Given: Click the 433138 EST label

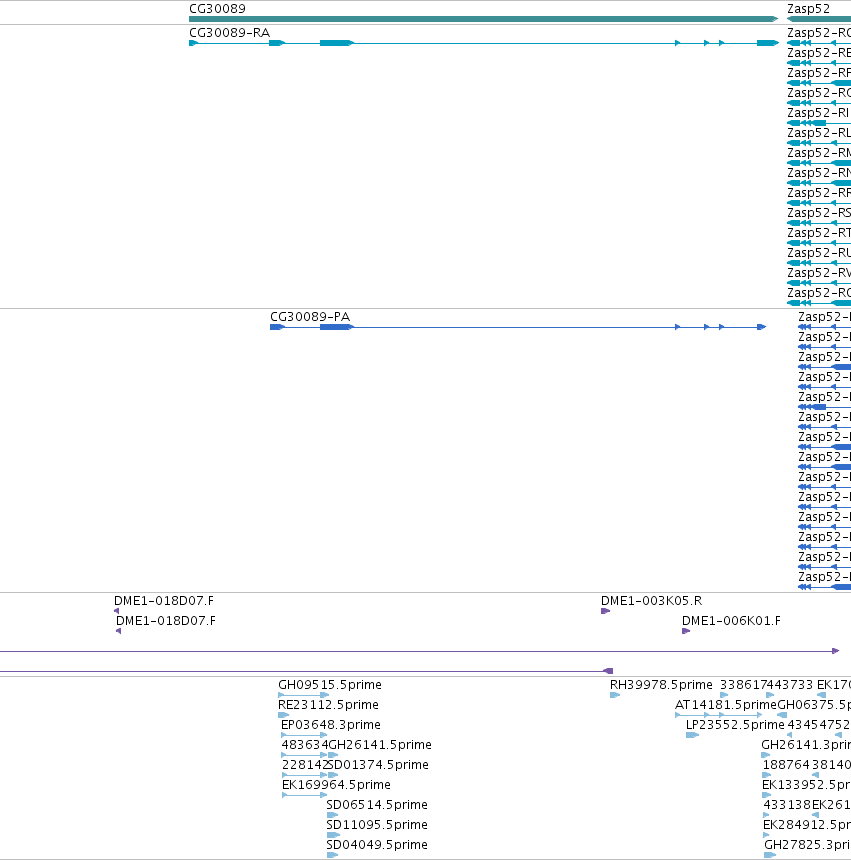Looking at the screenshot, I should click(787, 805).
